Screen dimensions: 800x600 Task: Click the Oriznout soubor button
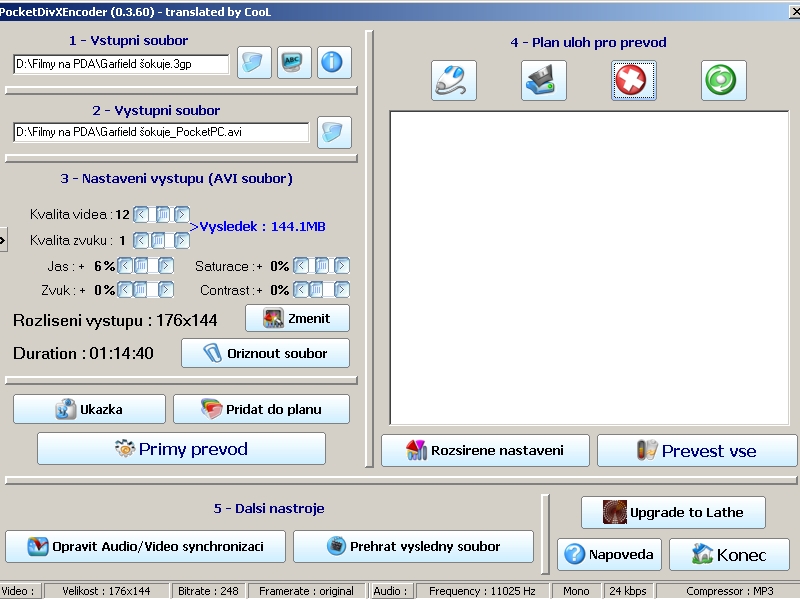point(265,353)
